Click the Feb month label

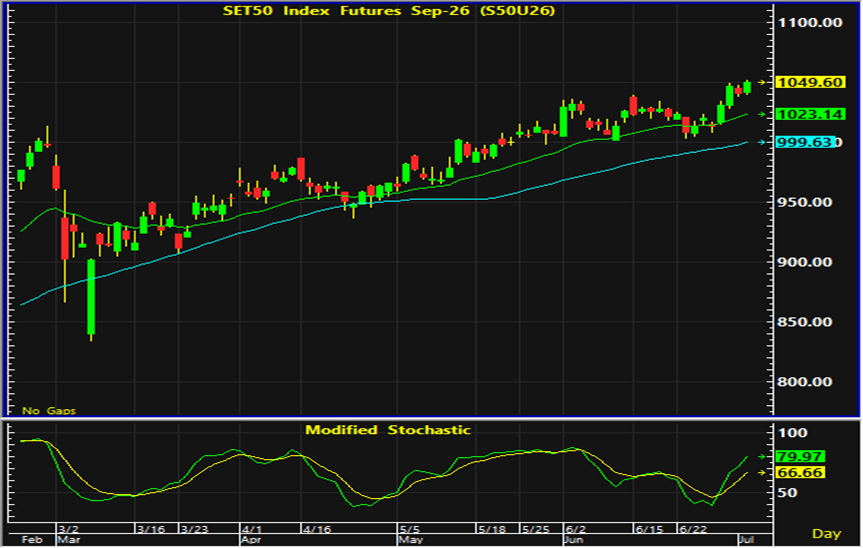point(32,540)
